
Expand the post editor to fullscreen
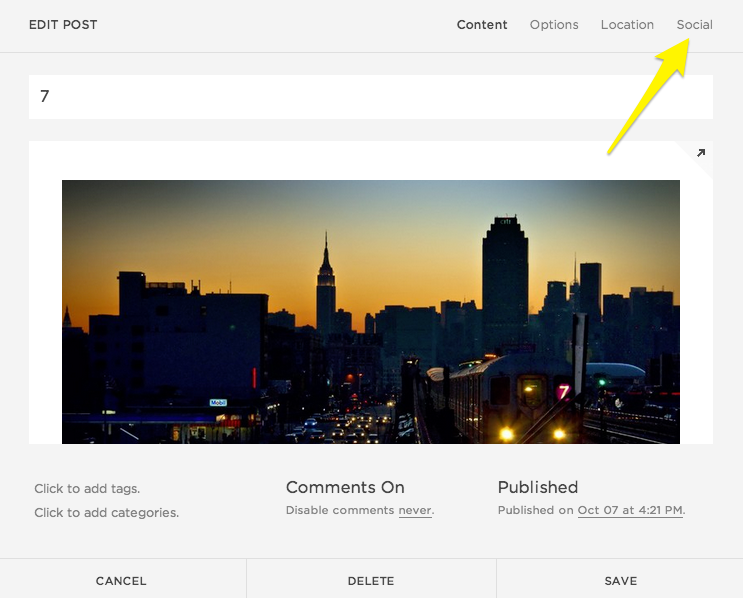[700, 153]
